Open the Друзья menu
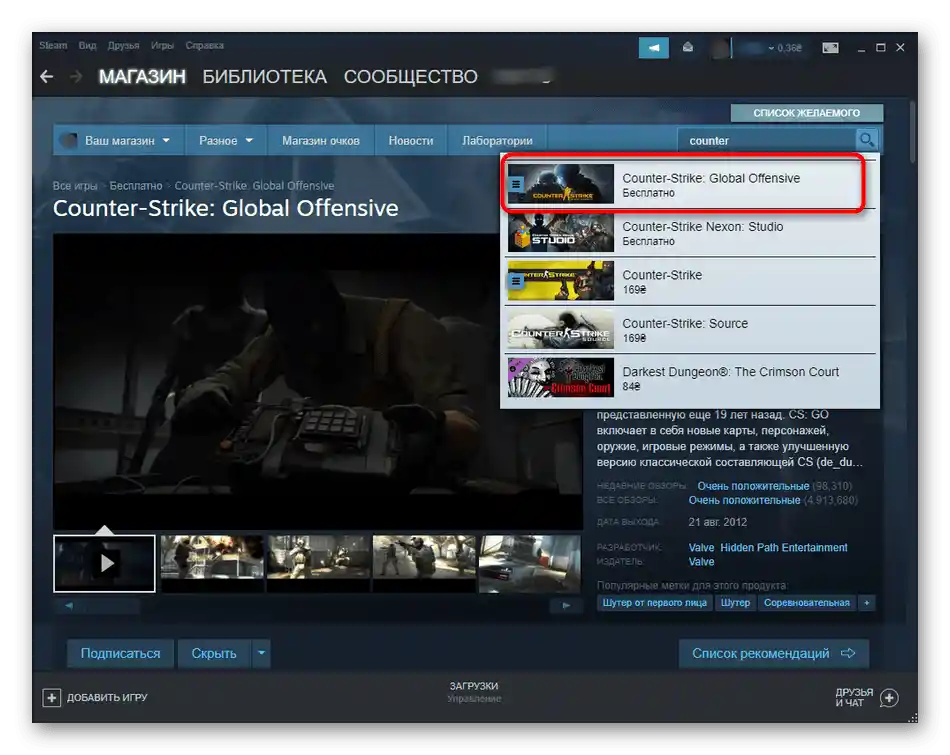Viewport: 950px width, 755px height. click(124, 45)
